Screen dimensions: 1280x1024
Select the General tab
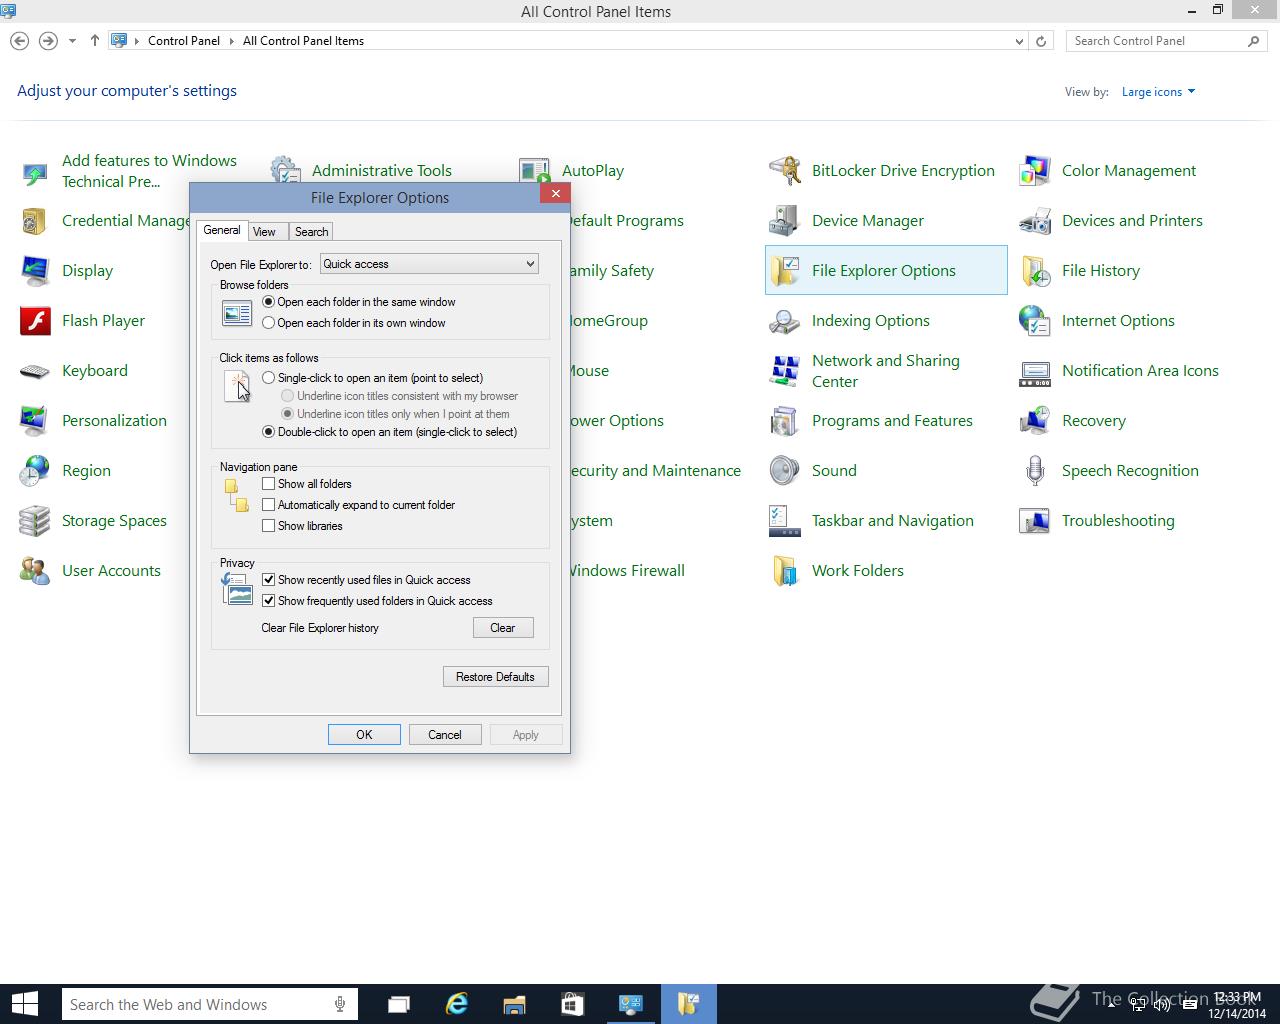(222, 230)
